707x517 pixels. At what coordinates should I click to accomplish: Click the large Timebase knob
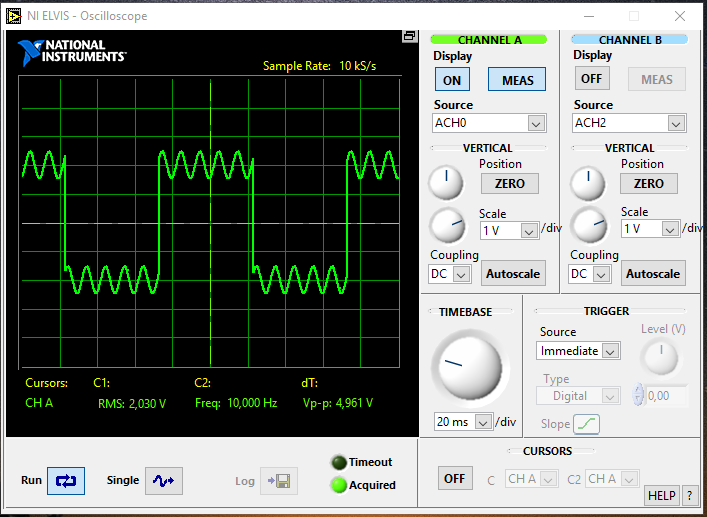469,369
